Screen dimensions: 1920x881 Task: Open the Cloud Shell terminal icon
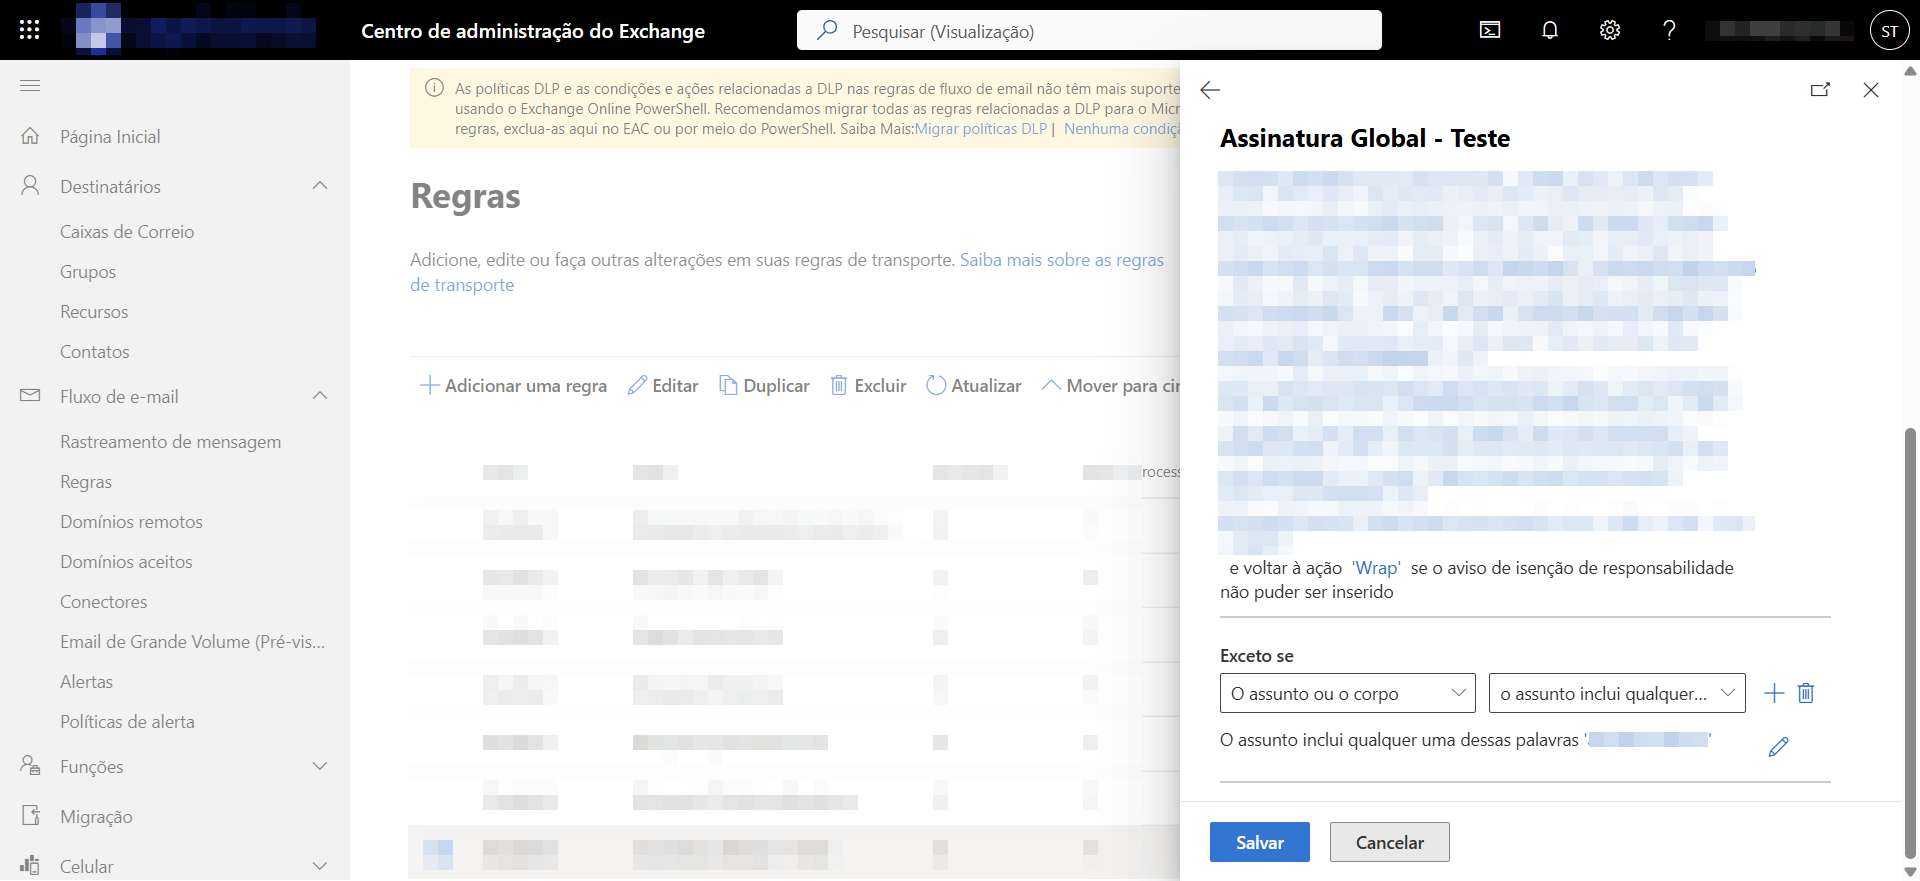[1490, 30]
